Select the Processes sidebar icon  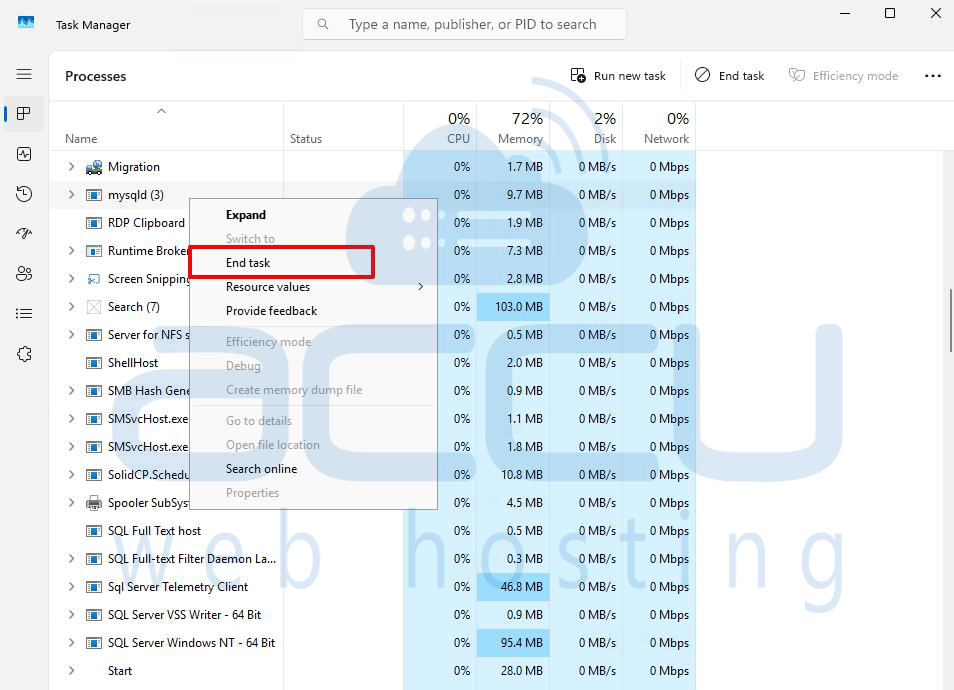coord(24,114)
